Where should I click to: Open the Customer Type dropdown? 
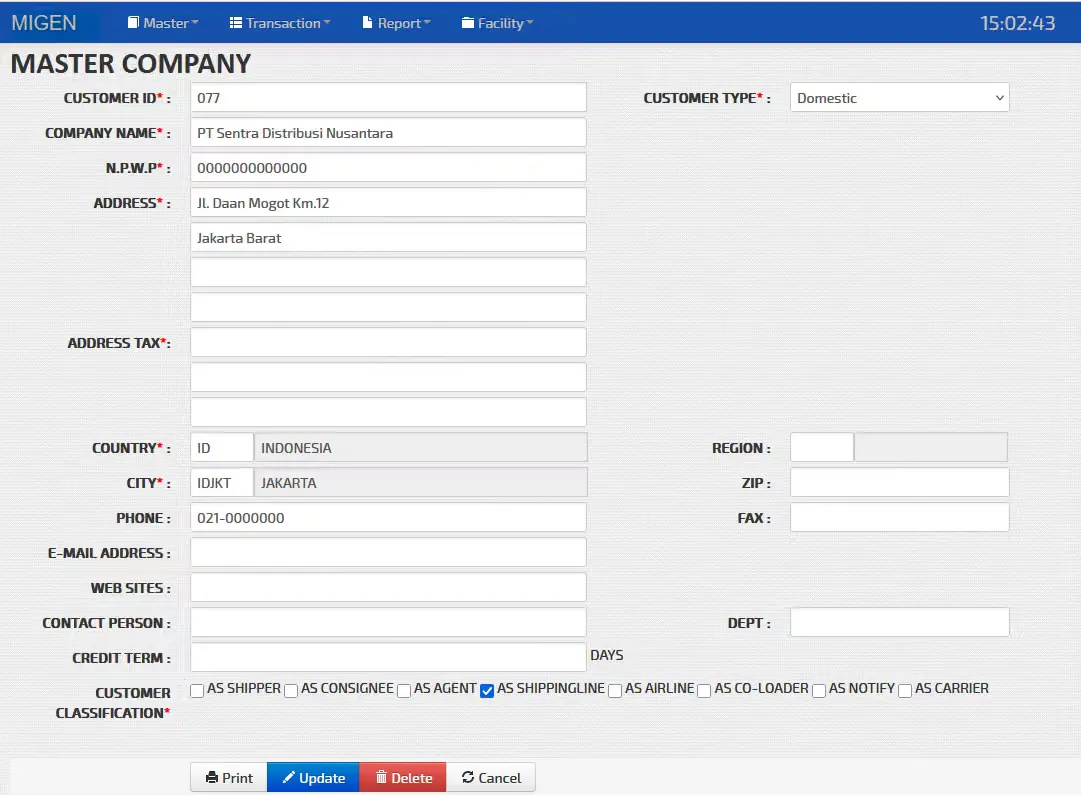coord(899,98)
